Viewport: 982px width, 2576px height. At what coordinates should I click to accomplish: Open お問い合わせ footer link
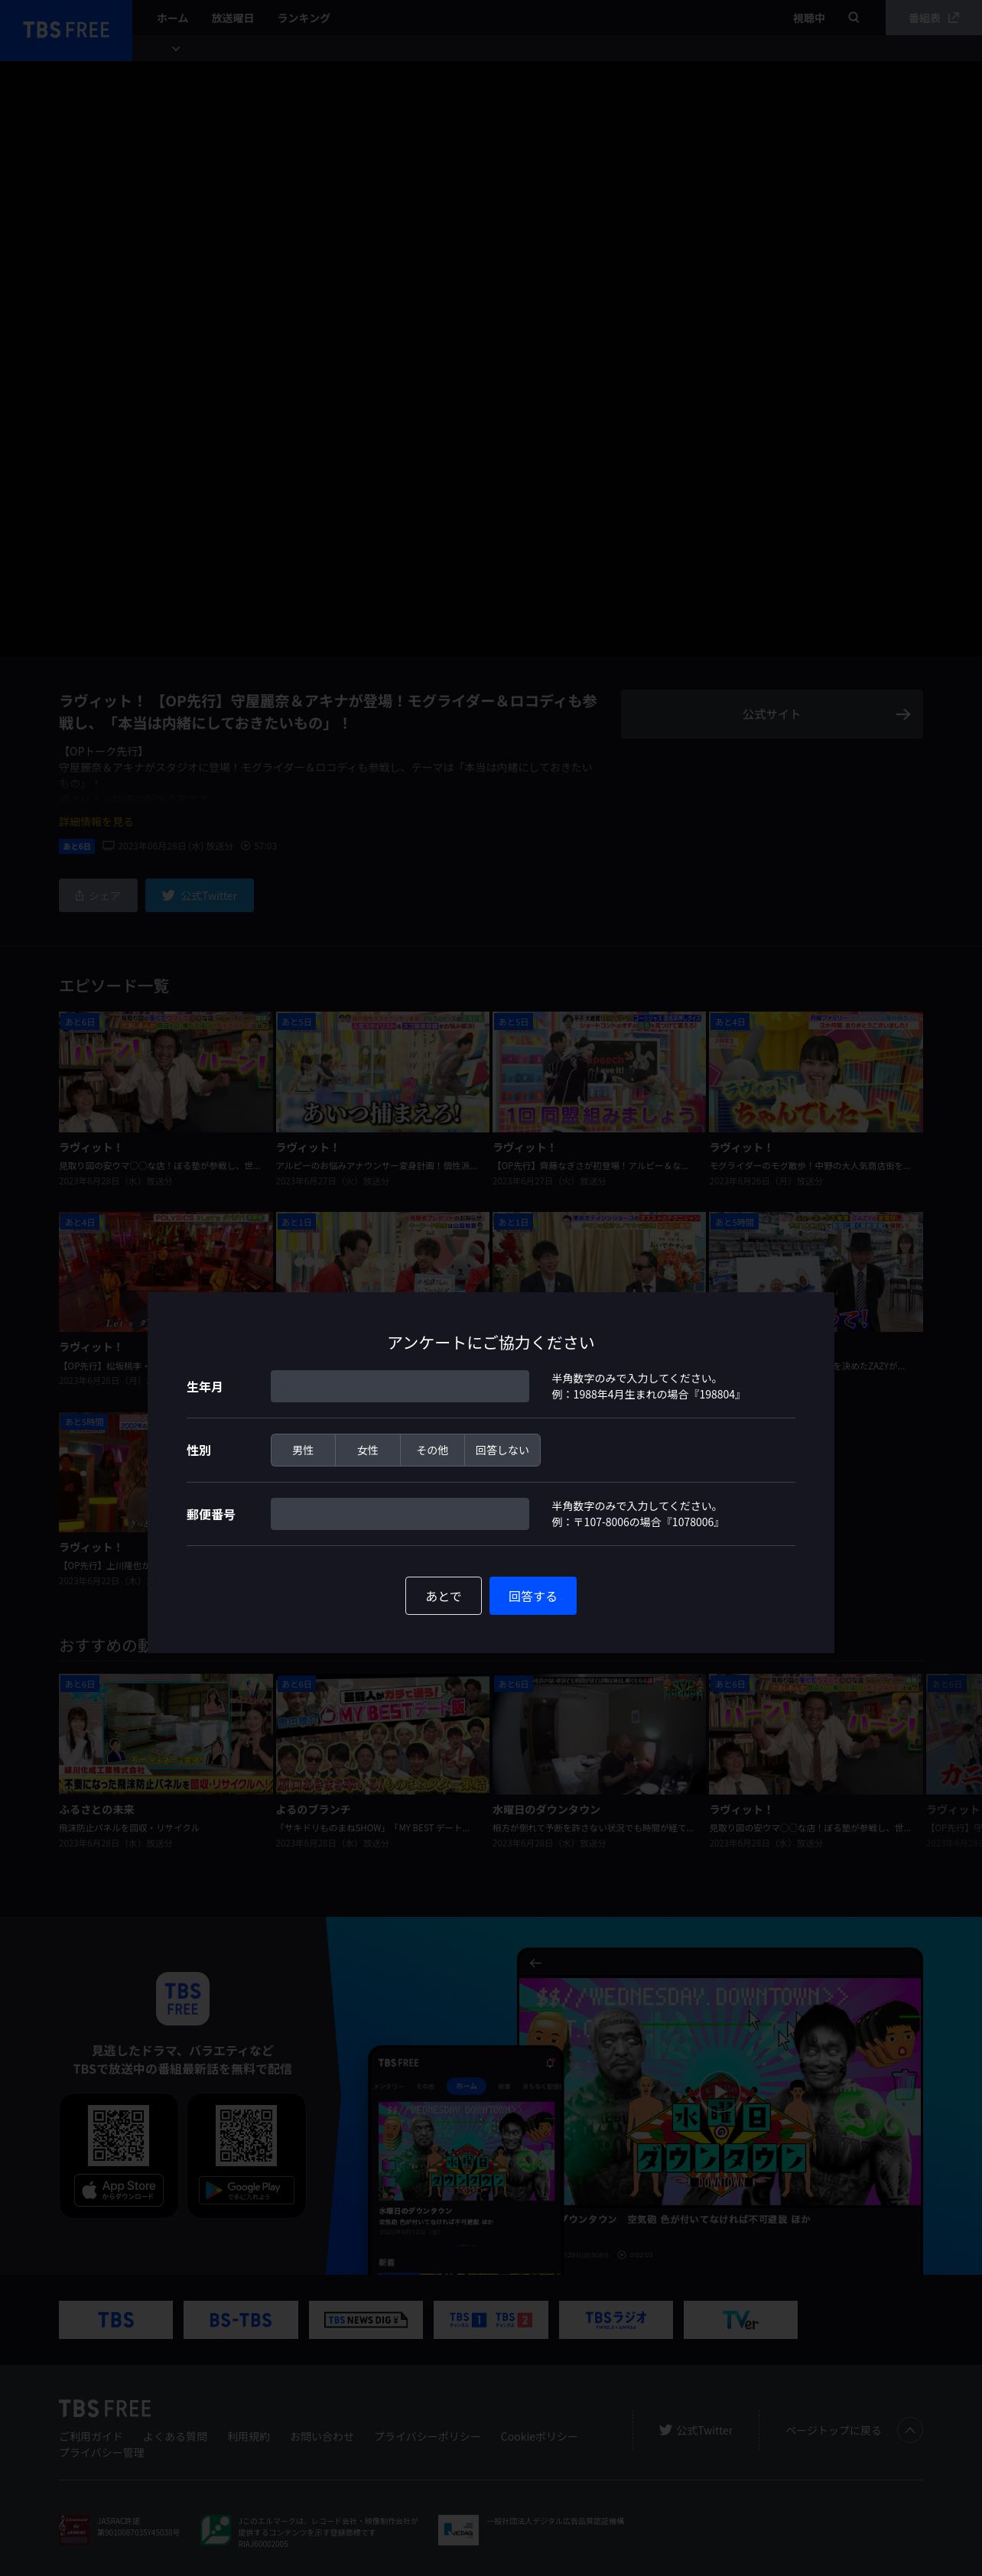pyautogui.click(x=322, y=2436)
